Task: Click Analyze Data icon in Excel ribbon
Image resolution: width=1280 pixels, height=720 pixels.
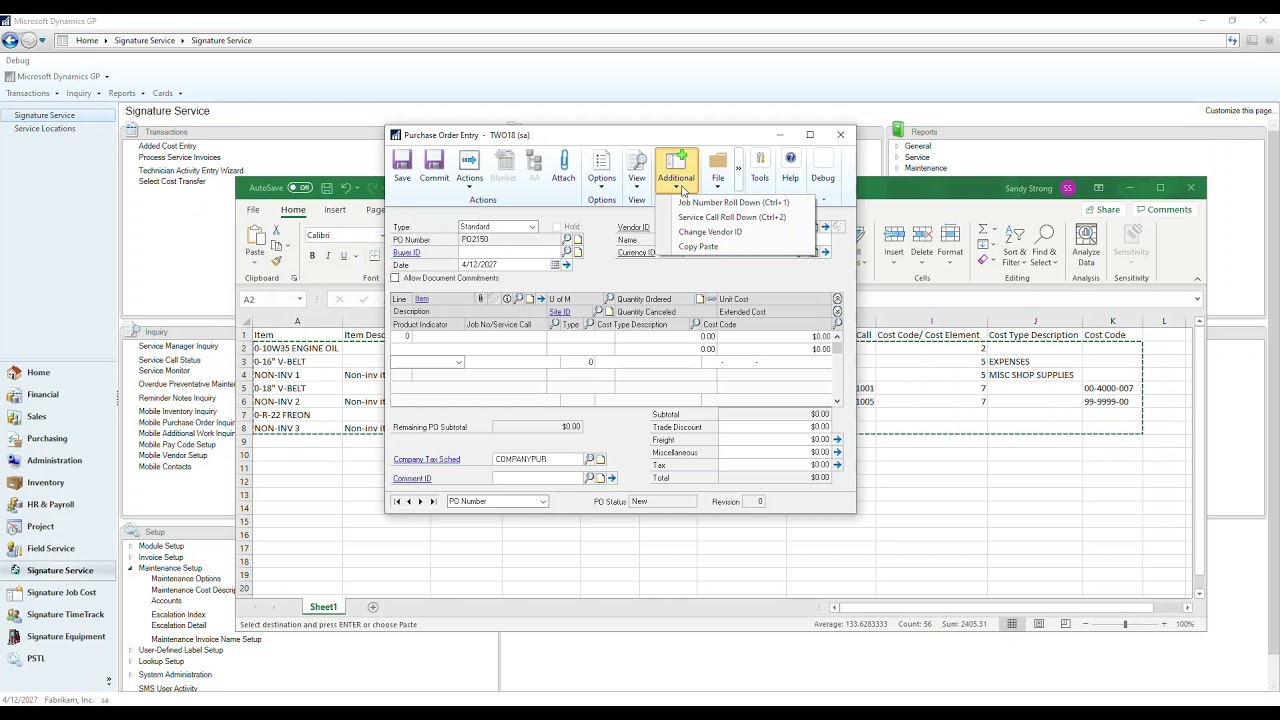Action: click(1086, 245)
